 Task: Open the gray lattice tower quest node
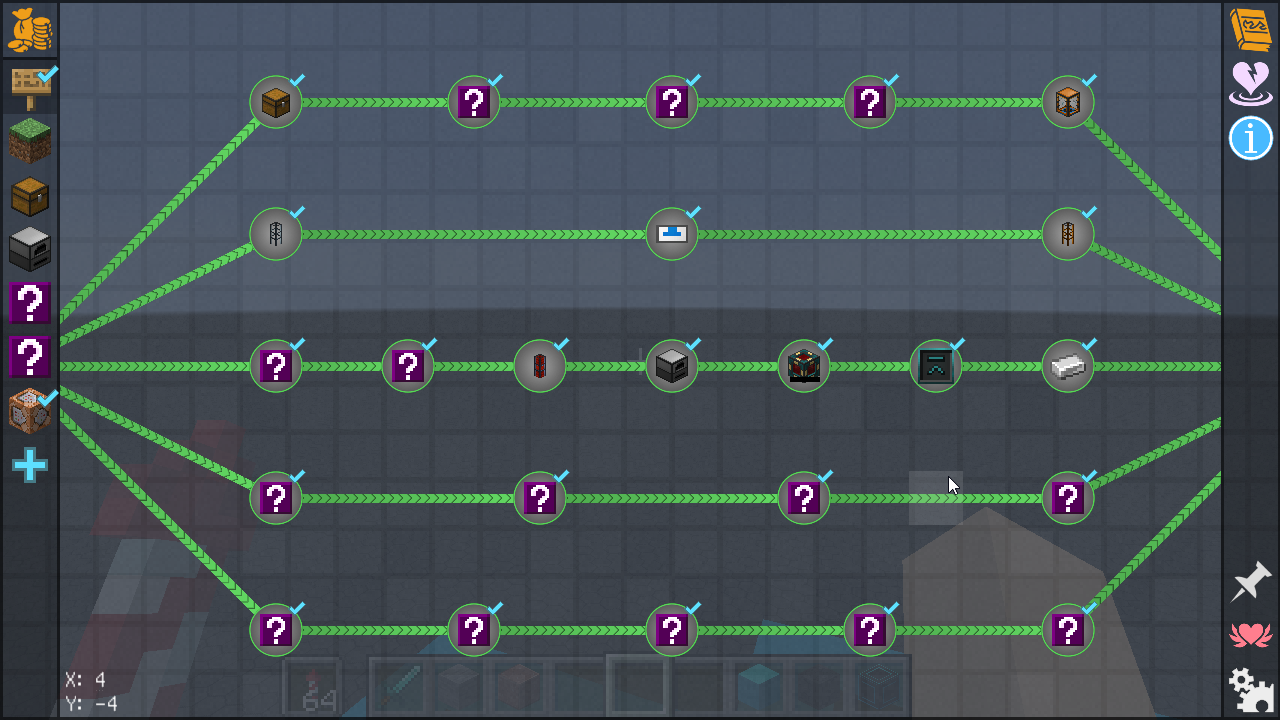tap(276, 234)
